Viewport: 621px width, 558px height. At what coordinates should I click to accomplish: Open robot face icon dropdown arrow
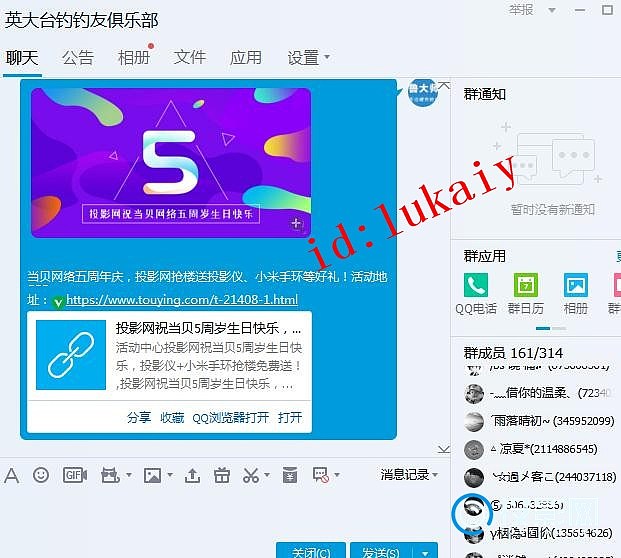pos(129,474)
